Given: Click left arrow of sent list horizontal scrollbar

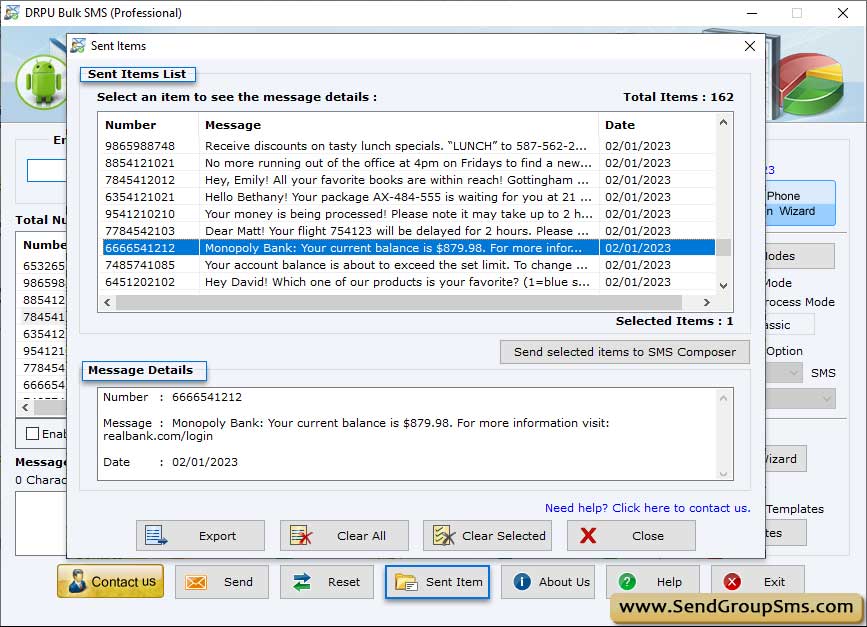Looking at the screenshot, I should [107, 302].
